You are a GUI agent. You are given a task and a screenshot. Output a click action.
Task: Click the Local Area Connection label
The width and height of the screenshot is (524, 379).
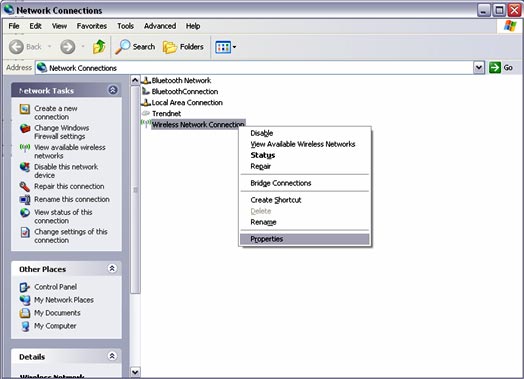187,103
